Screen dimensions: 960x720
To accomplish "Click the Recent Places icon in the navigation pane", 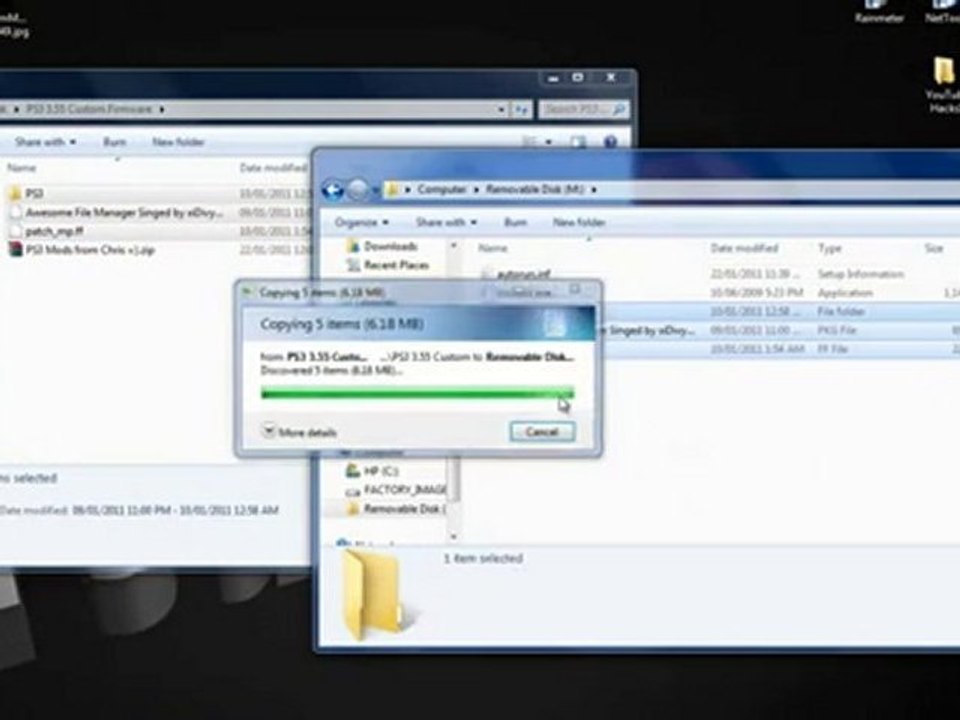I will click(353, 265).
